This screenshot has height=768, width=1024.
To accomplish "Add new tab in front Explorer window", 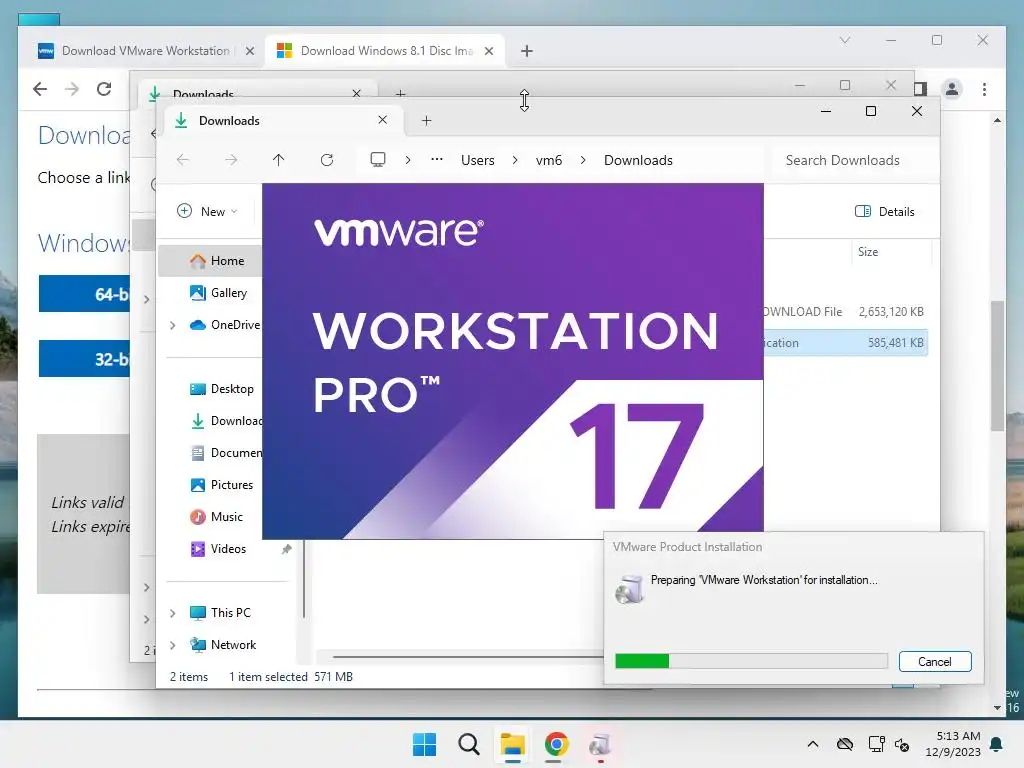I will pos(426,121).
